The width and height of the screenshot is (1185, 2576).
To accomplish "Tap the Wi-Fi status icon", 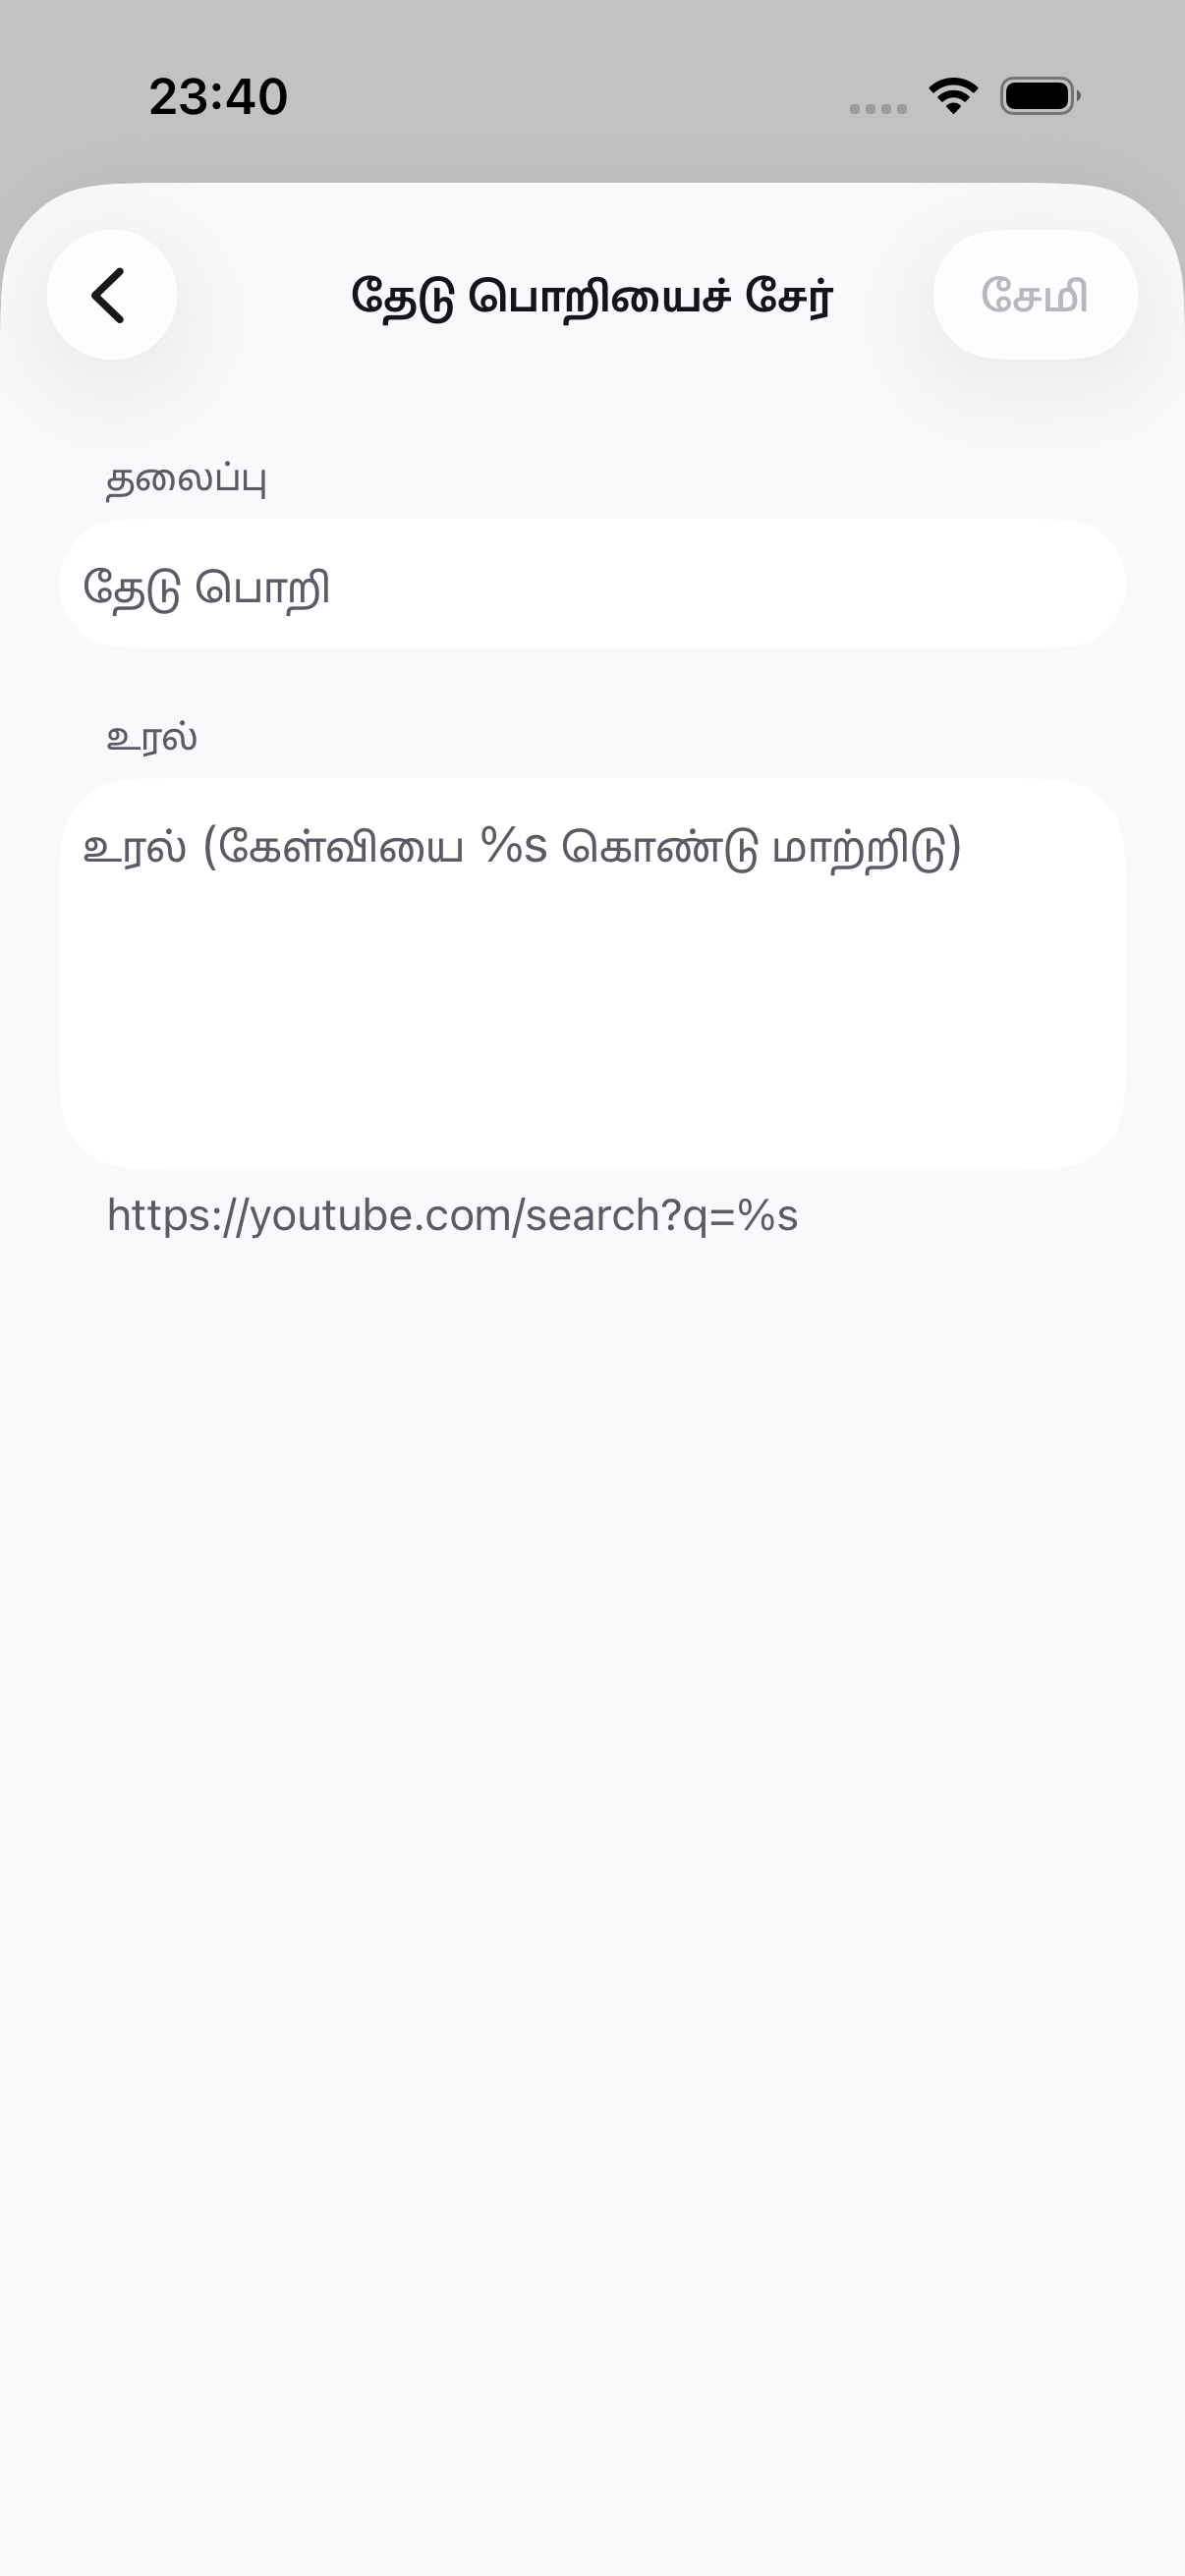I will tap(953, 97).
